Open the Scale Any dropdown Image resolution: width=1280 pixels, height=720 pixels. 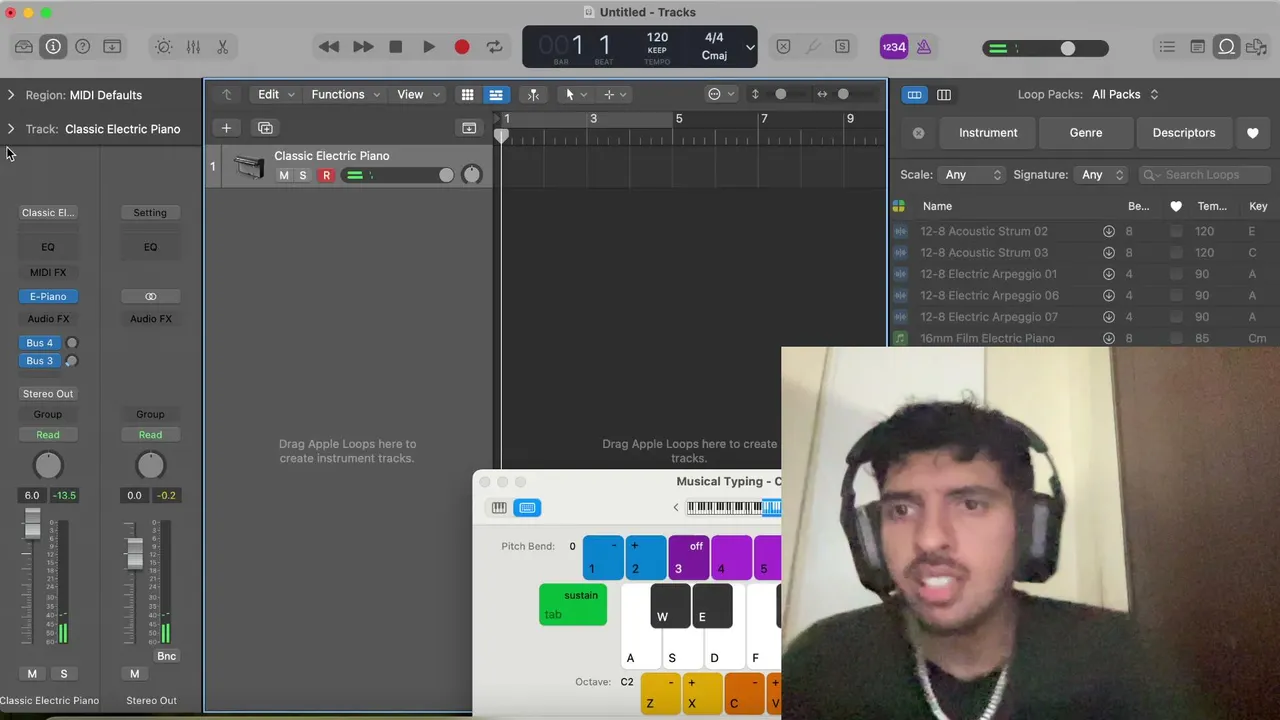pyautogui.click(x=973, y=175)
